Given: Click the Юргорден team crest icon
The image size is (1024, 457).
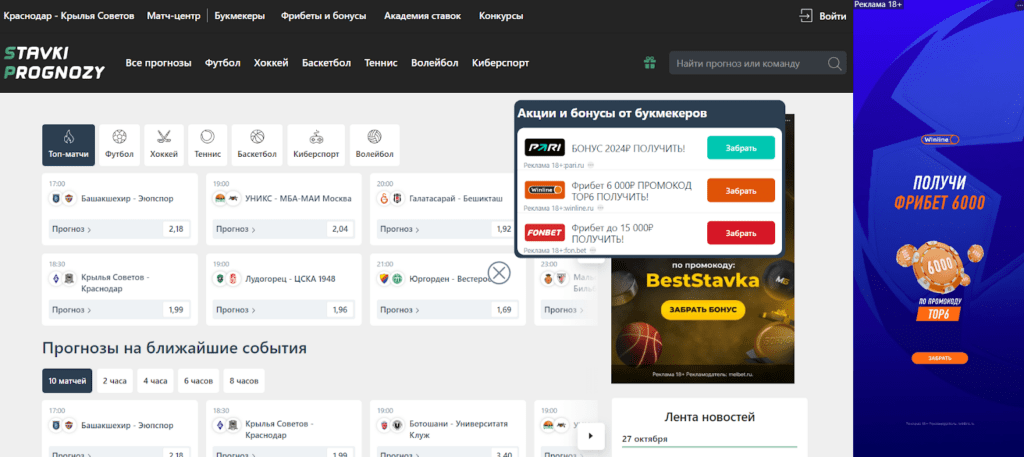Looking at the screenshot, I should coord(384,279).
